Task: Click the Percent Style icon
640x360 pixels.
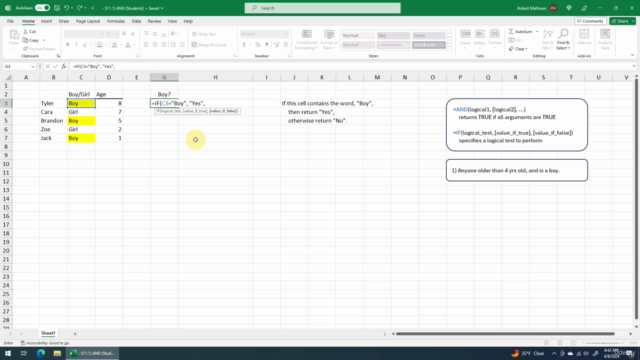Action: pyautogui.click(x=258, y=45)
